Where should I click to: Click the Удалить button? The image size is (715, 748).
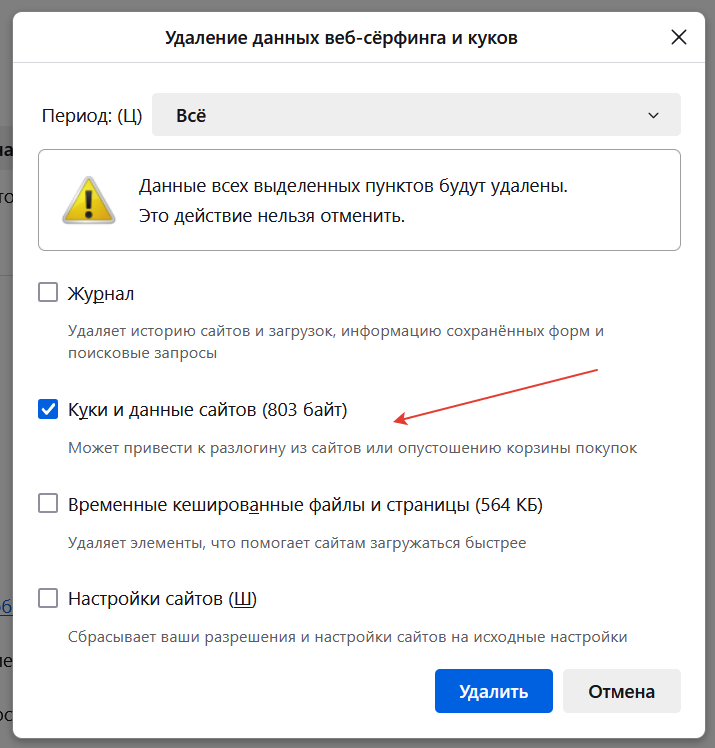point(494,691)
